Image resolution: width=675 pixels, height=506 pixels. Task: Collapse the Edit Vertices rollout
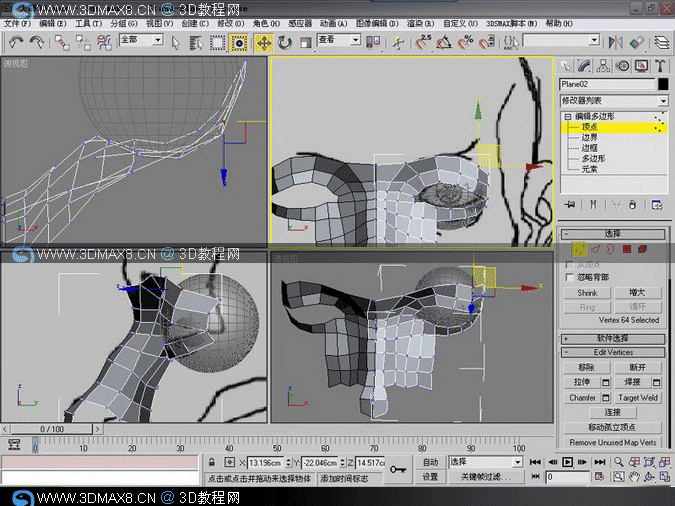pyautogui.click(x=613, y=352)
